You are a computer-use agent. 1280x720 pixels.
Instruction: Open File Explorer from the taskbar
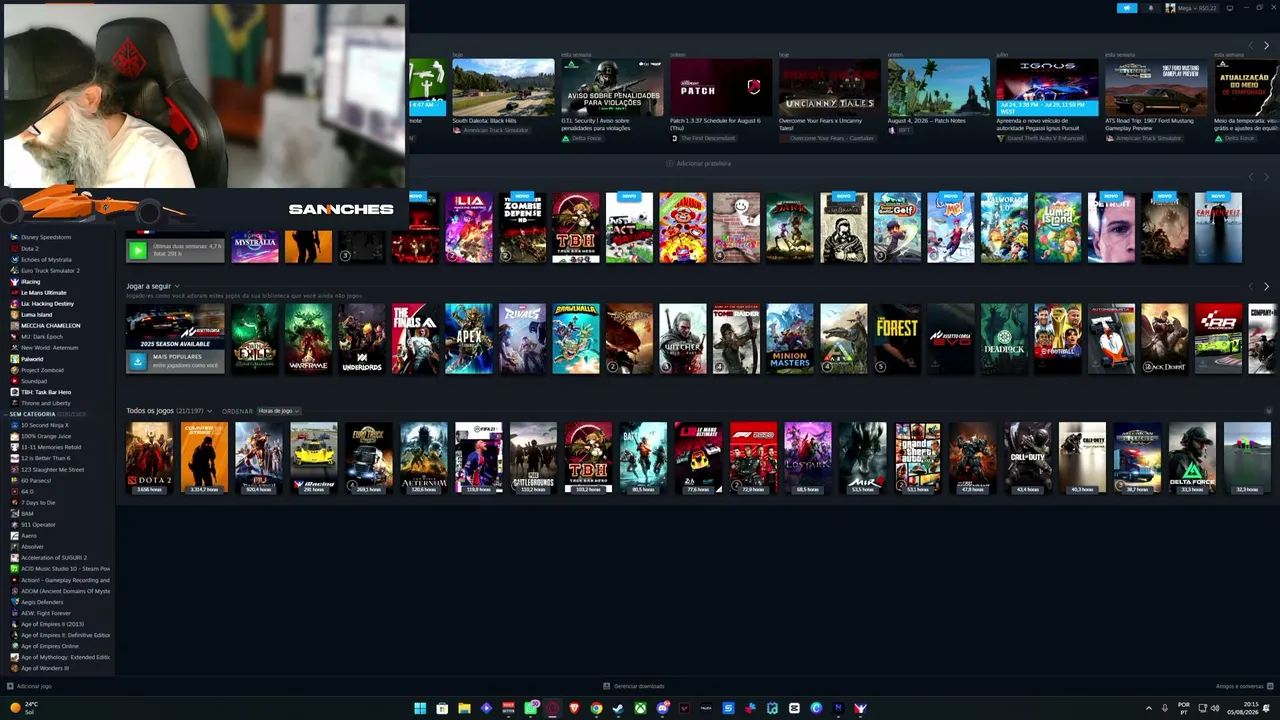pos(464,708)
